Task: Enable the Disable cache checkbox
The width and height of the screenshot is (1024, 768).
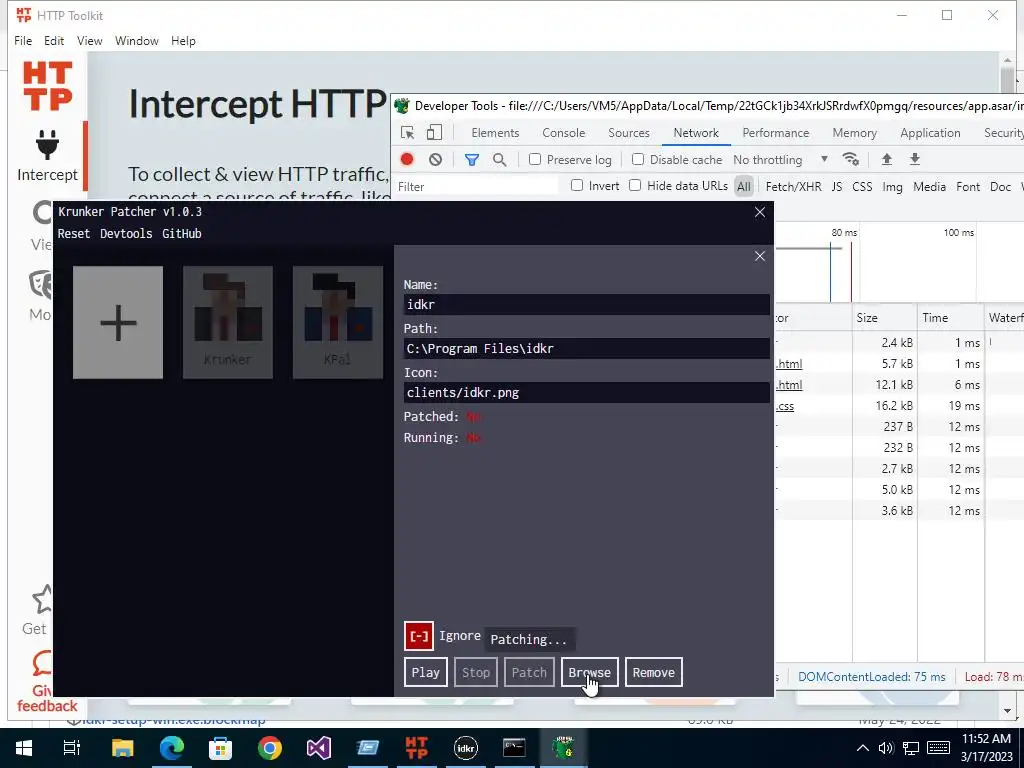Action: [x=638, y=159]
